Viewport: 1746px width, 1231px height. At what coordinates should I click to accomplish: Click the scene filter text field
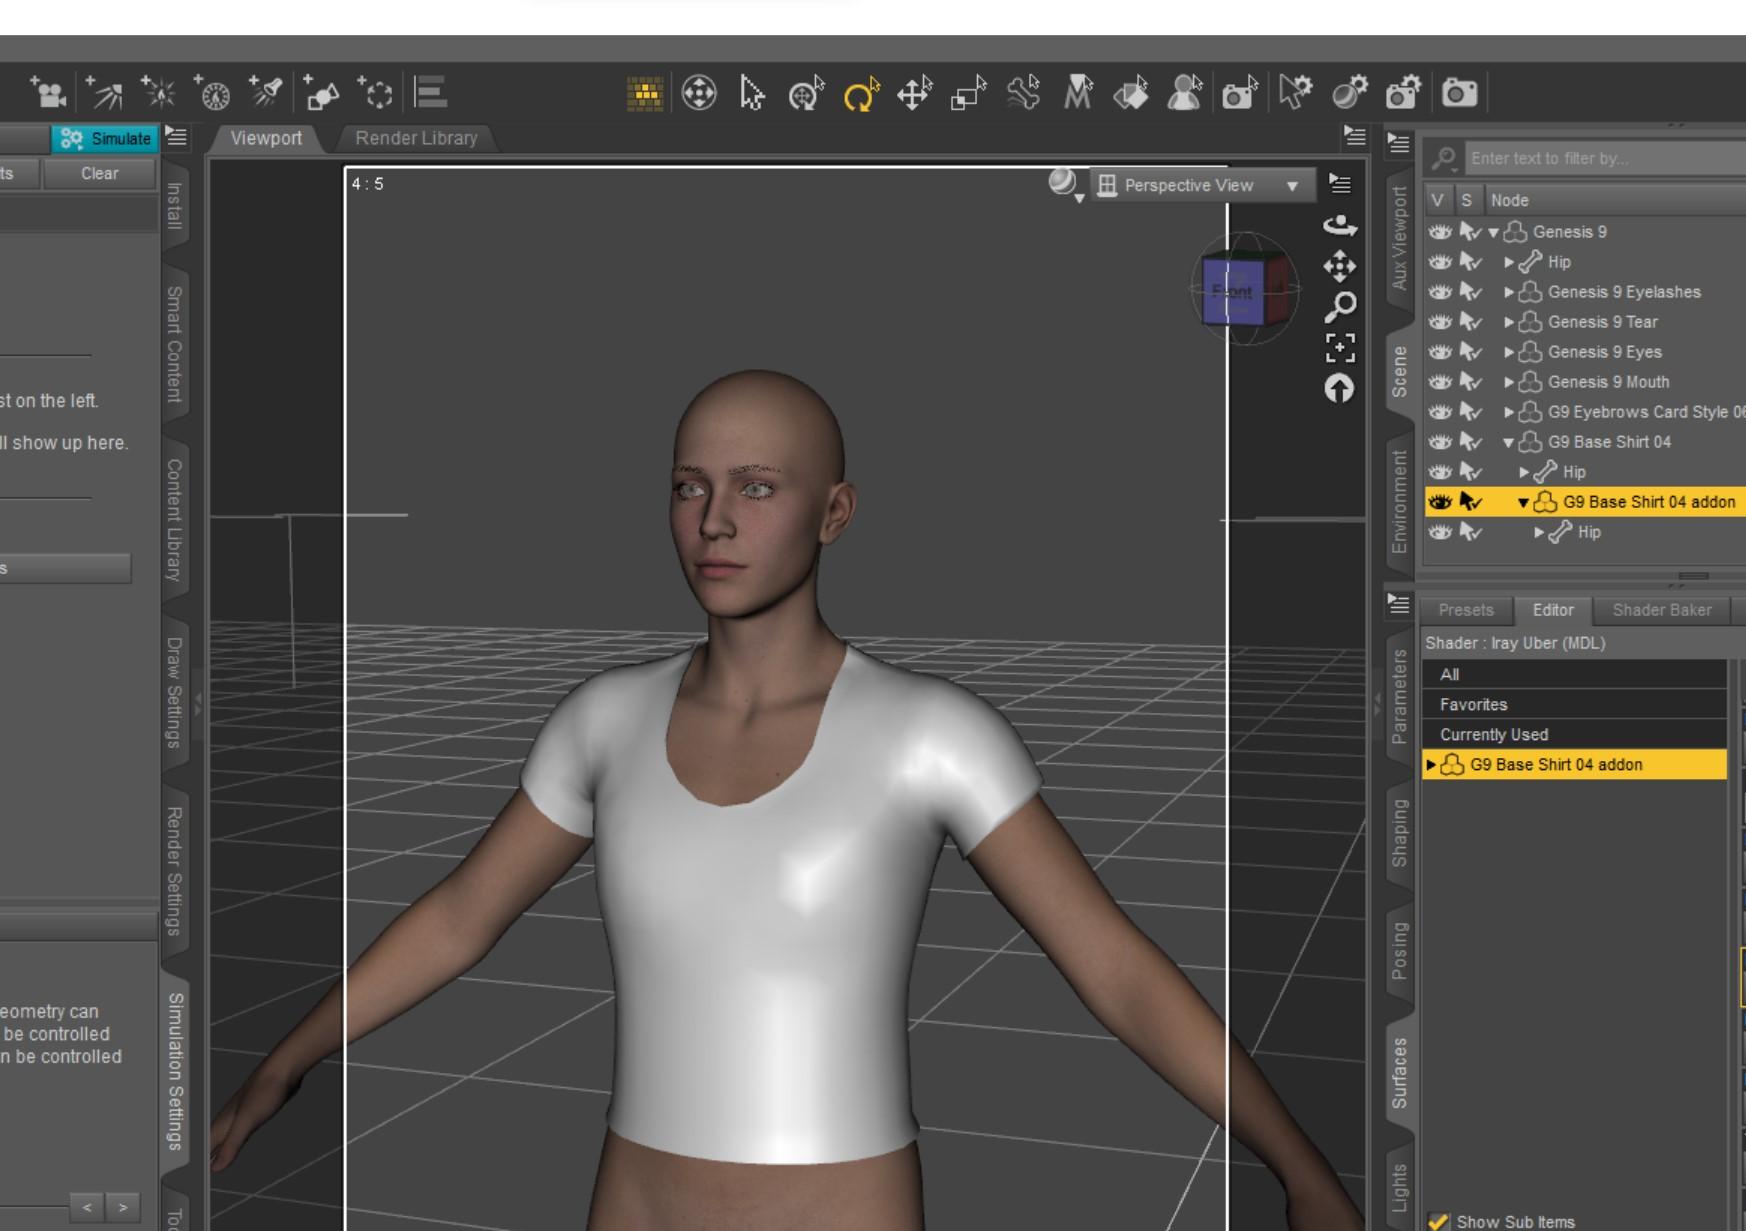[1600, 158]
